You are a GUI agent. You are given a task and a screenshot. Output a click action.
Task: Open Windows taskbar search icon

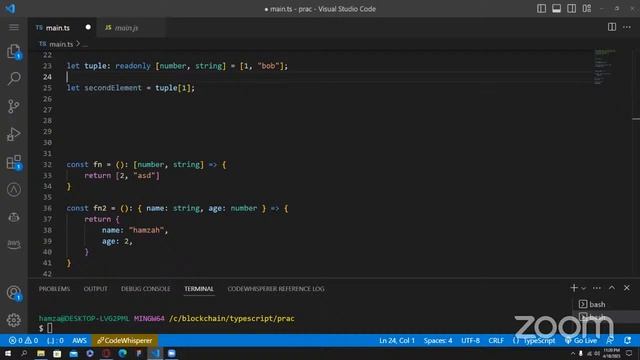(24, 353)
